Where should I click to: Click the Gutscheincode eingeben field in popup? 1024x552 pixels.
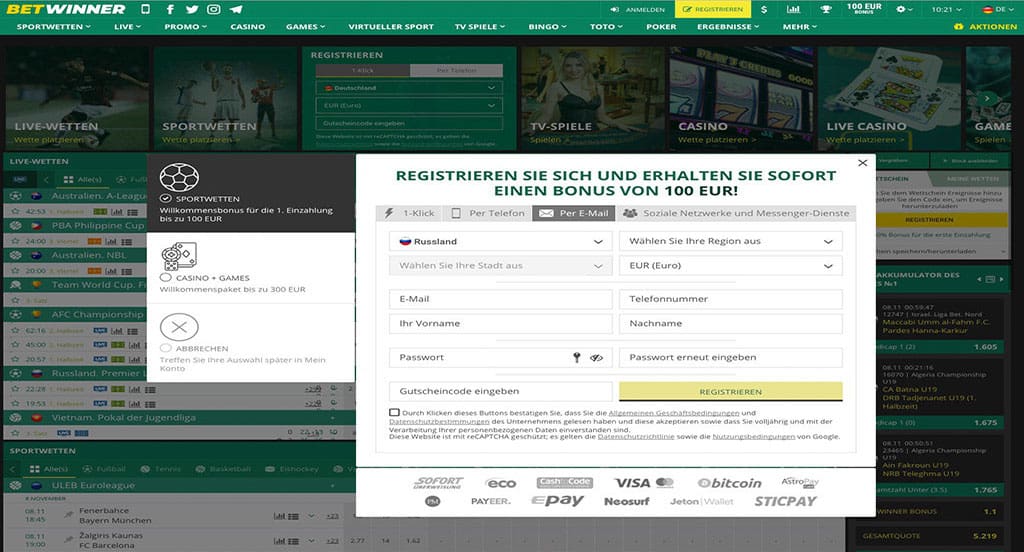tap(501, 391)
